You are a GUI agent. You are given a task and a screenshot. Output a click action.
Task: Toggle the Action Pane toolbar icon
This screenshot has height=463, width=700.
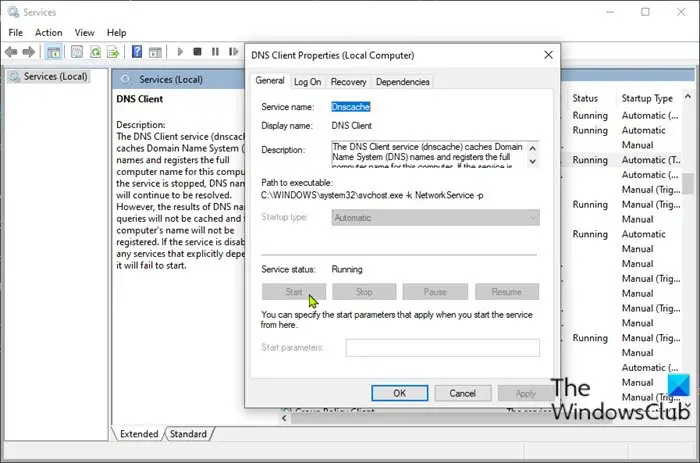[x=155, y=52]
